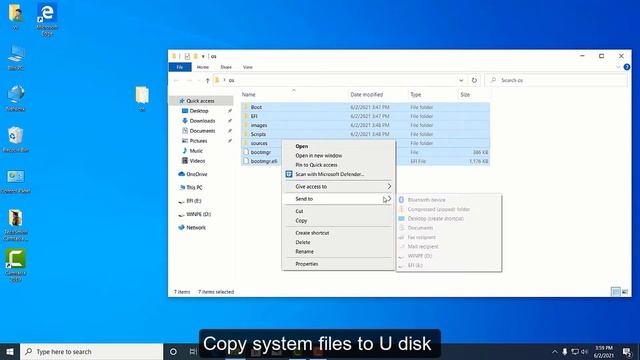
Task: Send to Compressed (zipped) folder
Action: [x=449, y=209]
